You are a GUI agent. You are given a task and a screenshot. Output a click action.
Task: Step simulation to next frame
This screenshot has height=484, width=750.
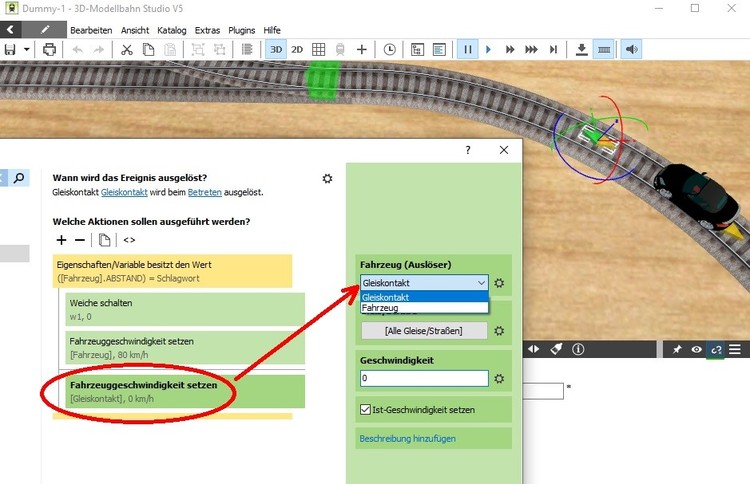[x=553, y=49]
